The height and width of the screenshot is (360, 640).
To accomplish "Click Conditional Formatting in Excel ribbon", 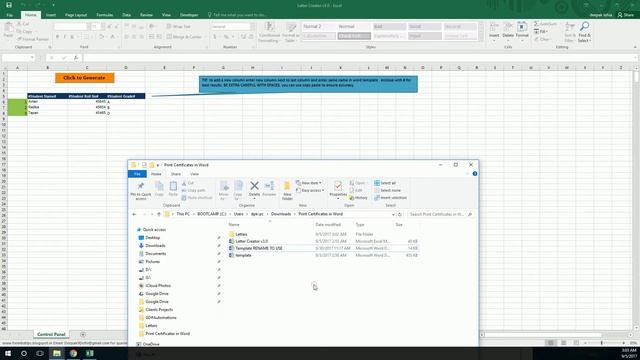I will pos(269,32).
